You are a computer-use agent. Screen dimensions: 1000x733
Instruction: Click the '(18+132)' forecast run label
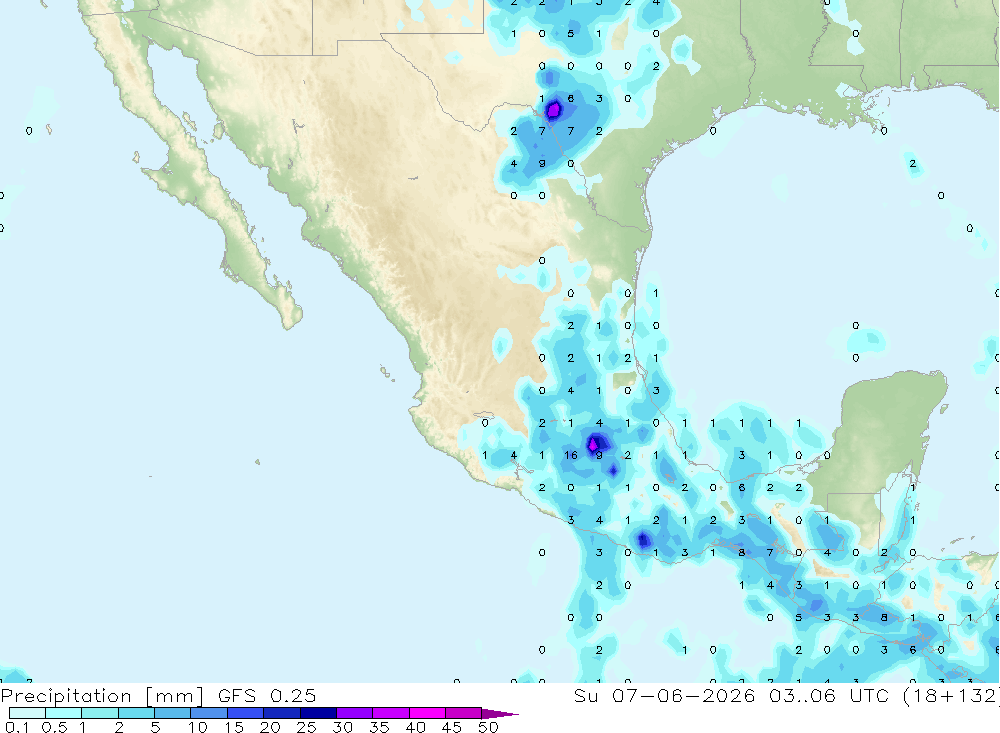[x=951, y=696]
